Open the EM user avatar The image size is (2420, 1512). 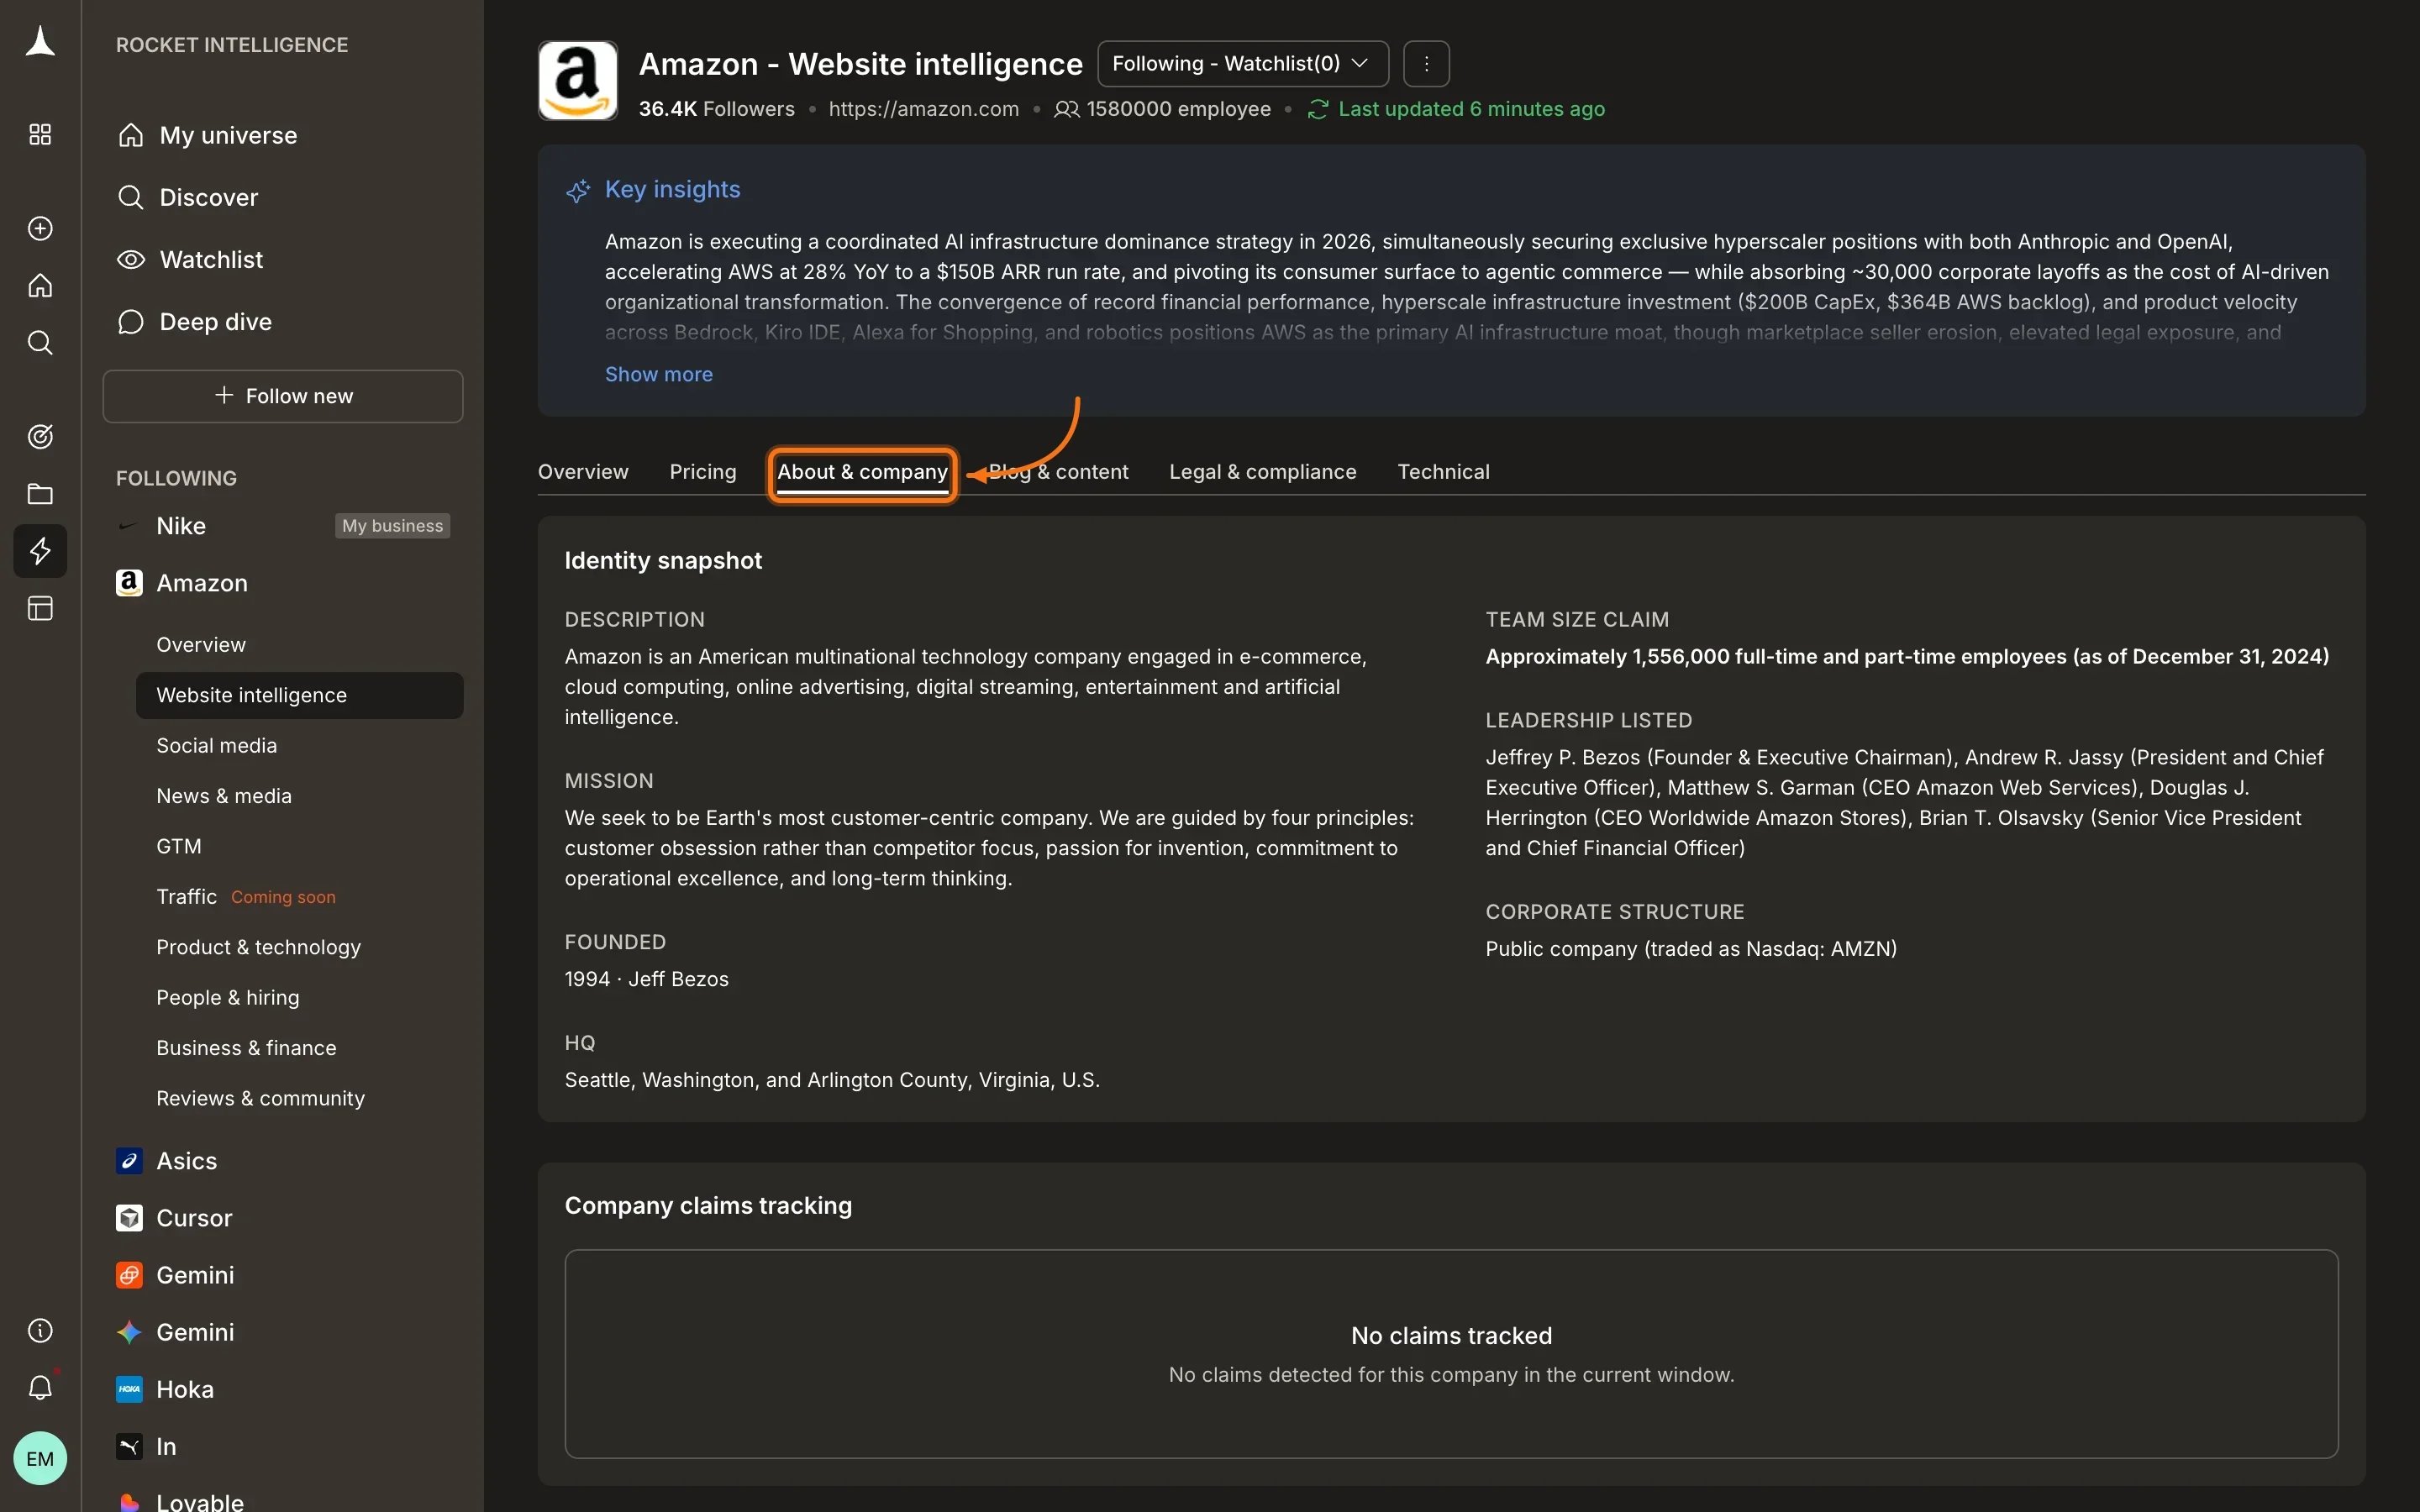(x=40, y=1458)
